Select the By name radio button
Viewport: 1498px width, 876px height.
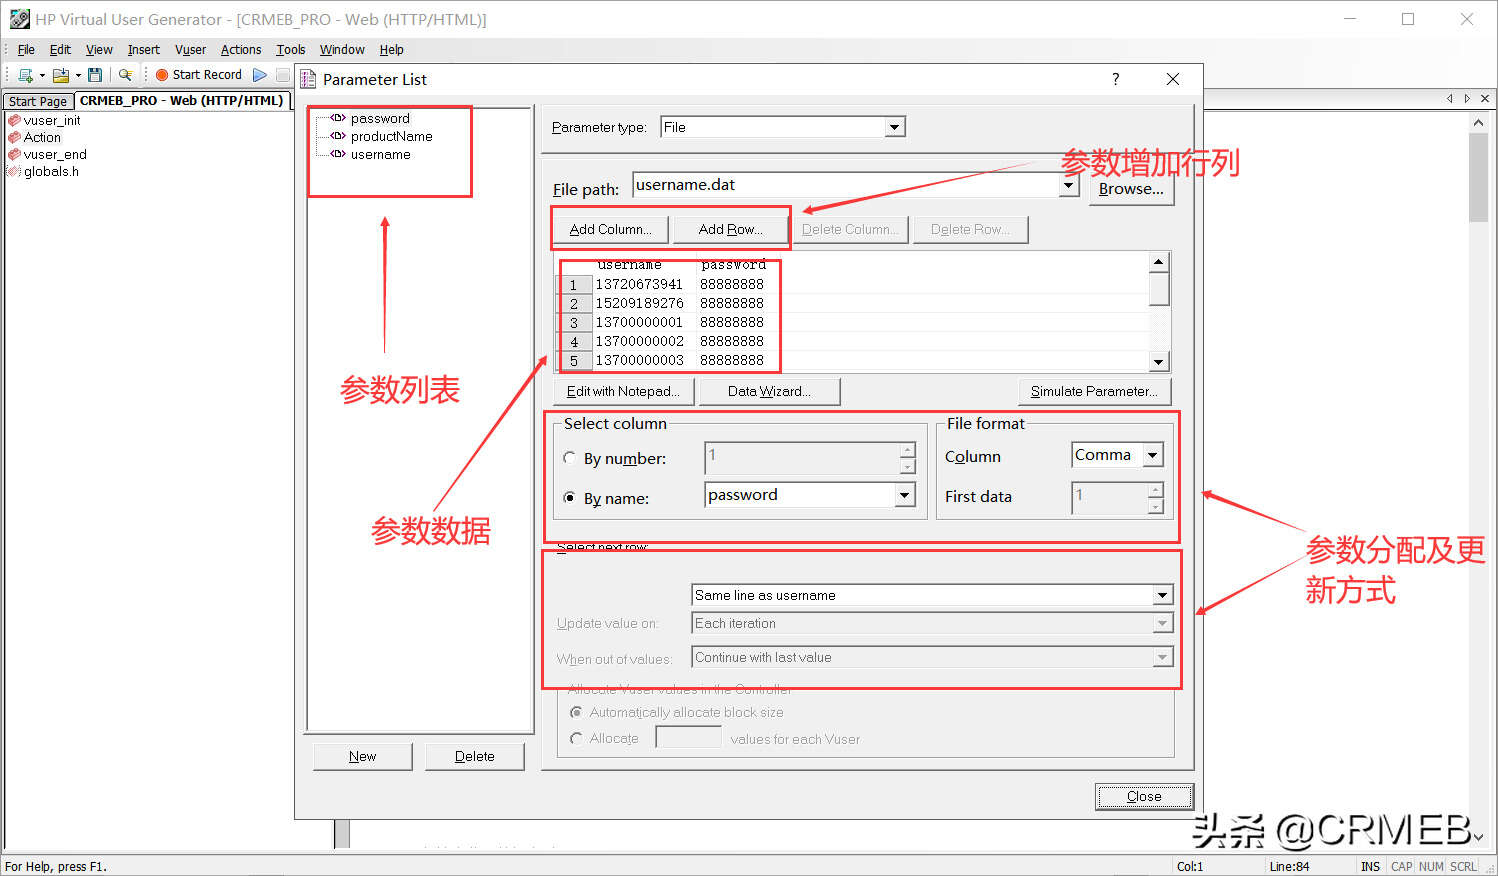click(569, 498)
